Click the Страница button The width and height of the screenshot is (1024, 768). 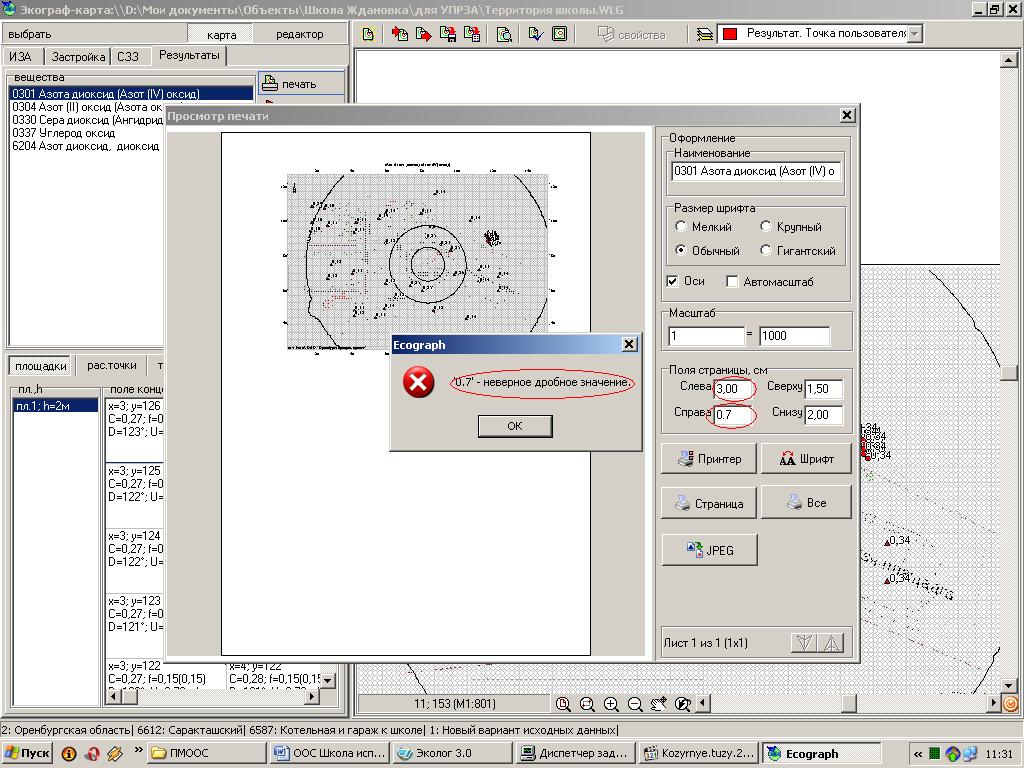(x=709, y=503)
